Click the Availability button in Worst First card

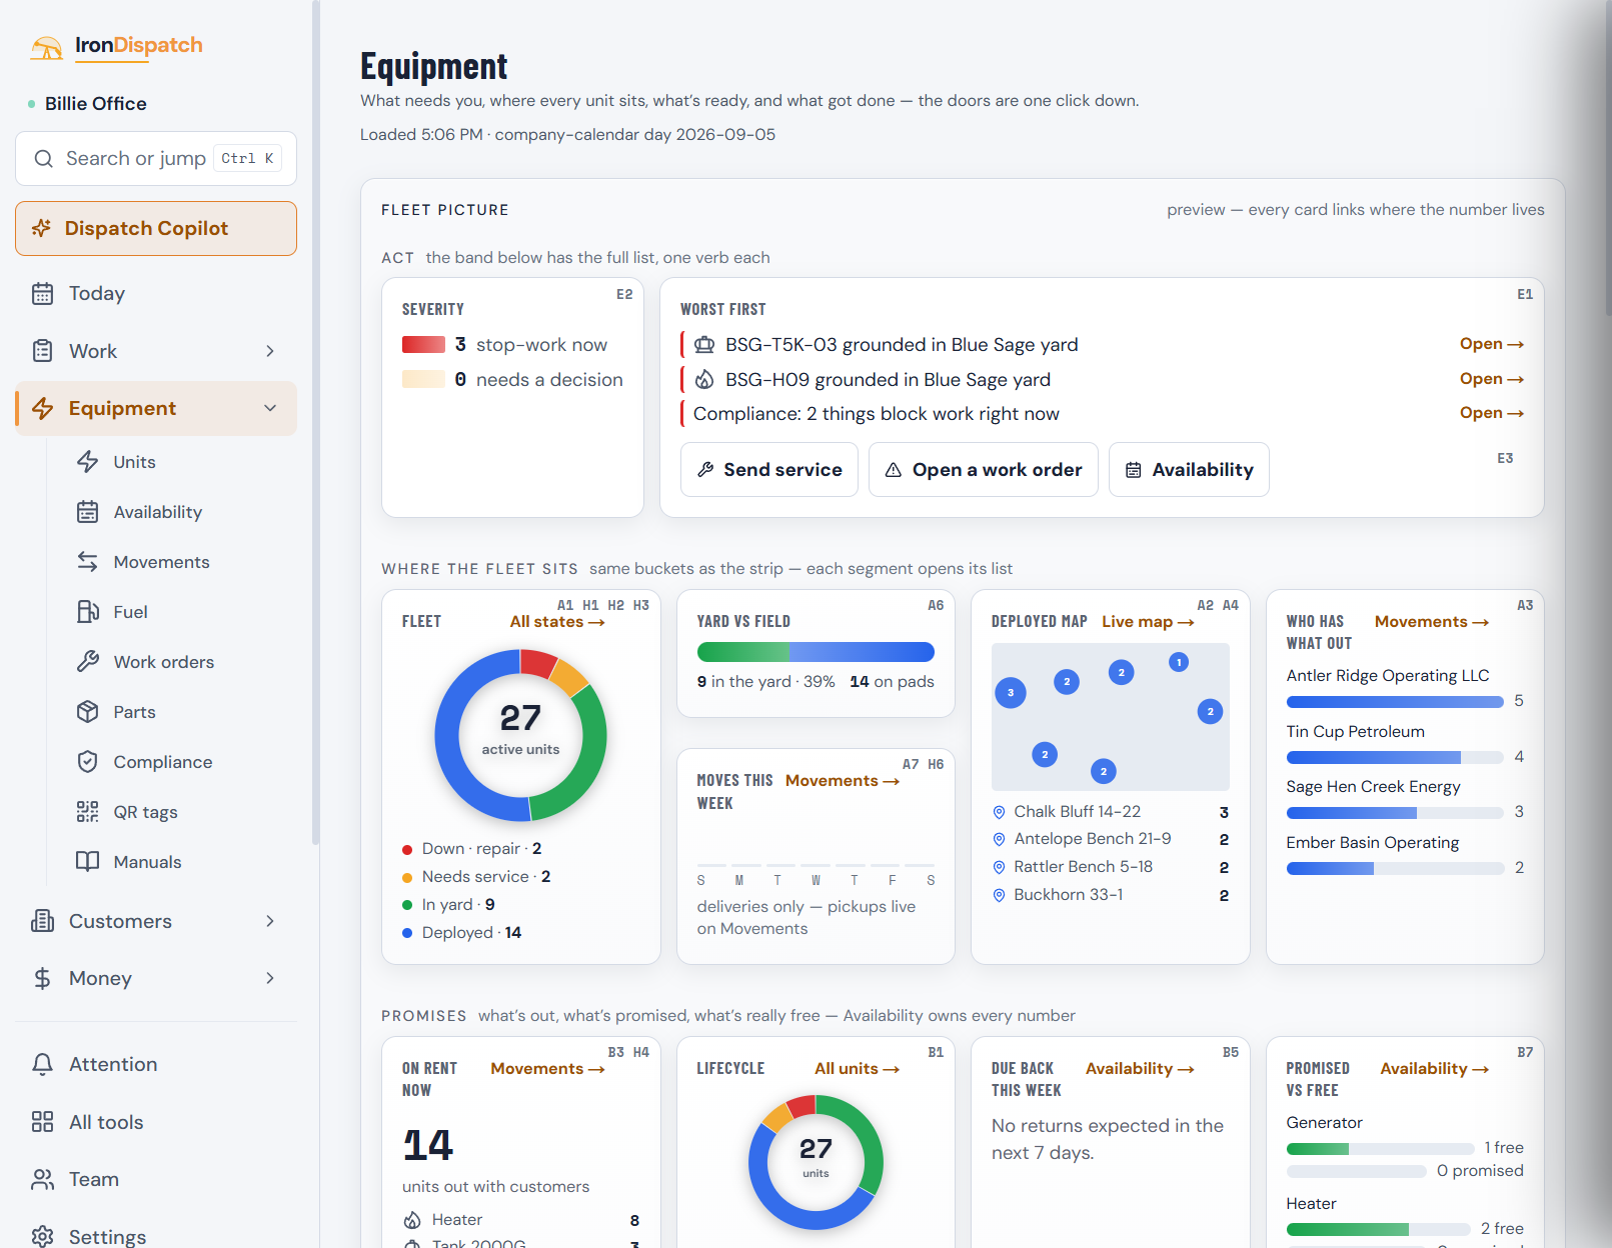1189,469
